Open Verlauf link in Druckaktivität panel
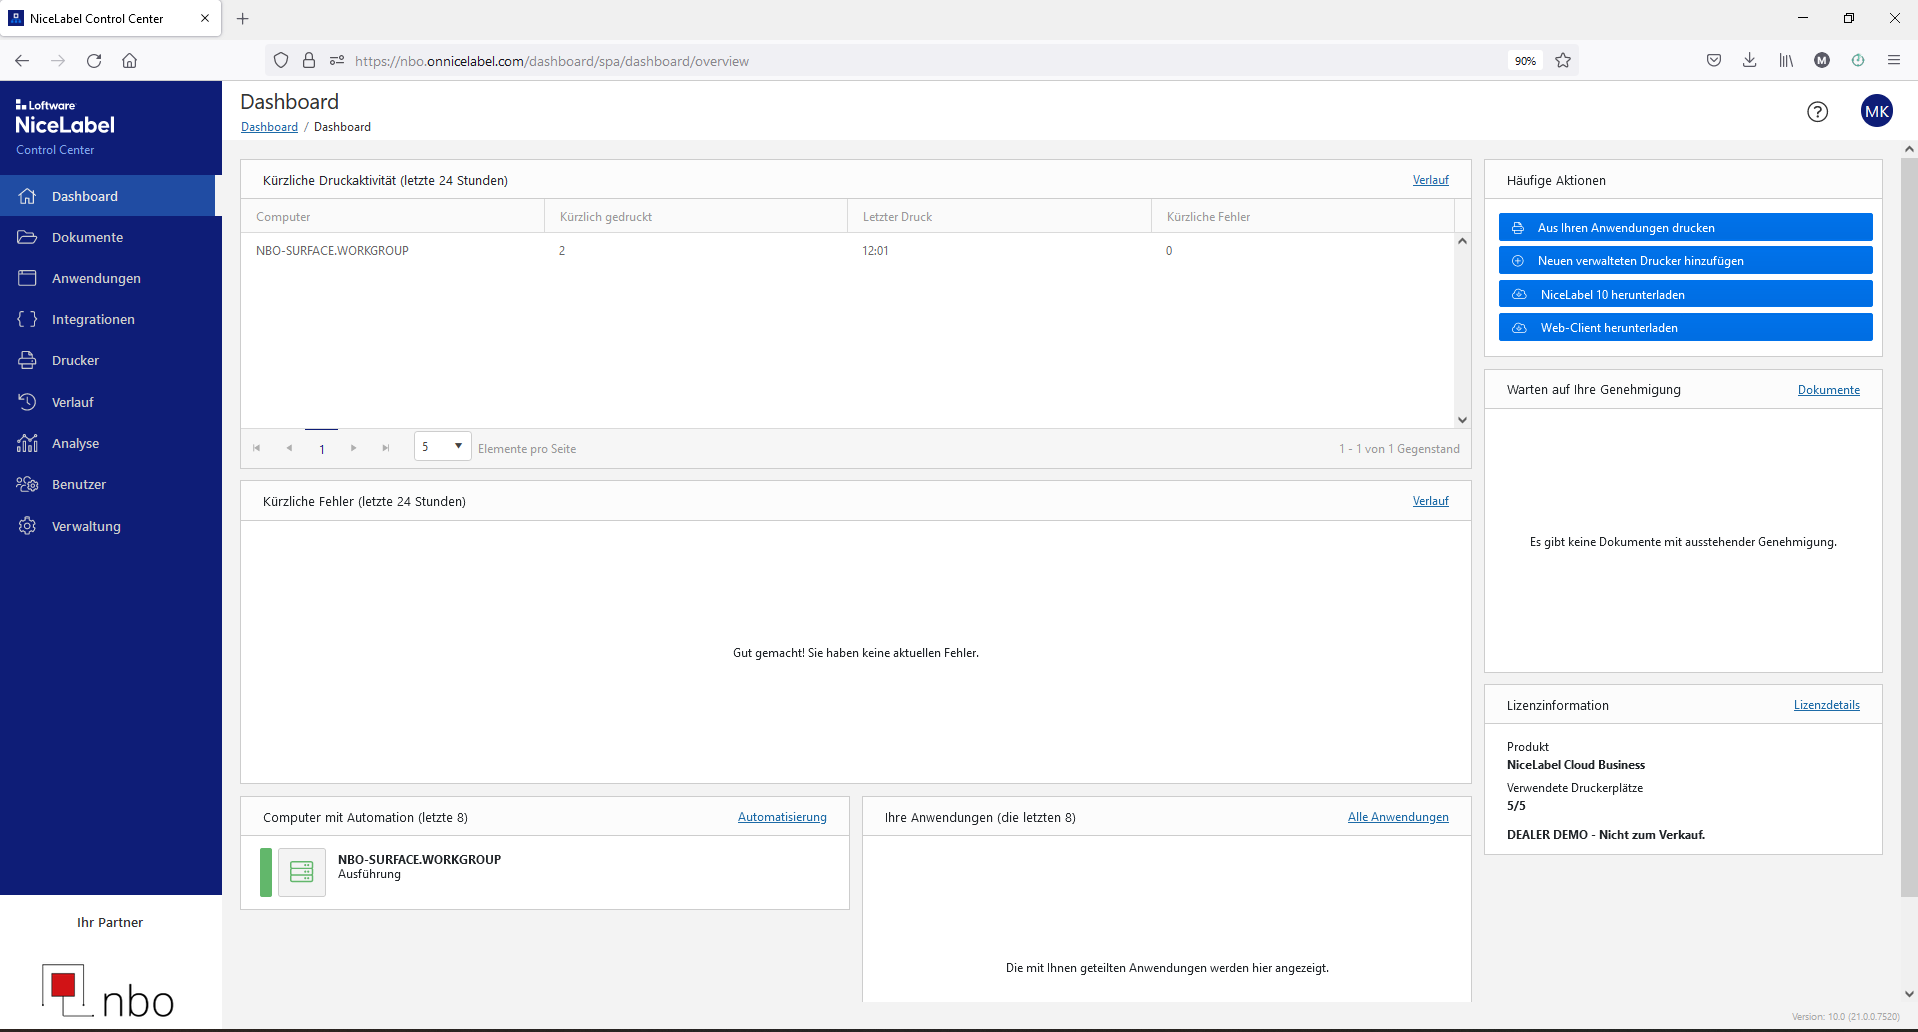Viewport: 1918px width, 1032px height. [1430, 180]
